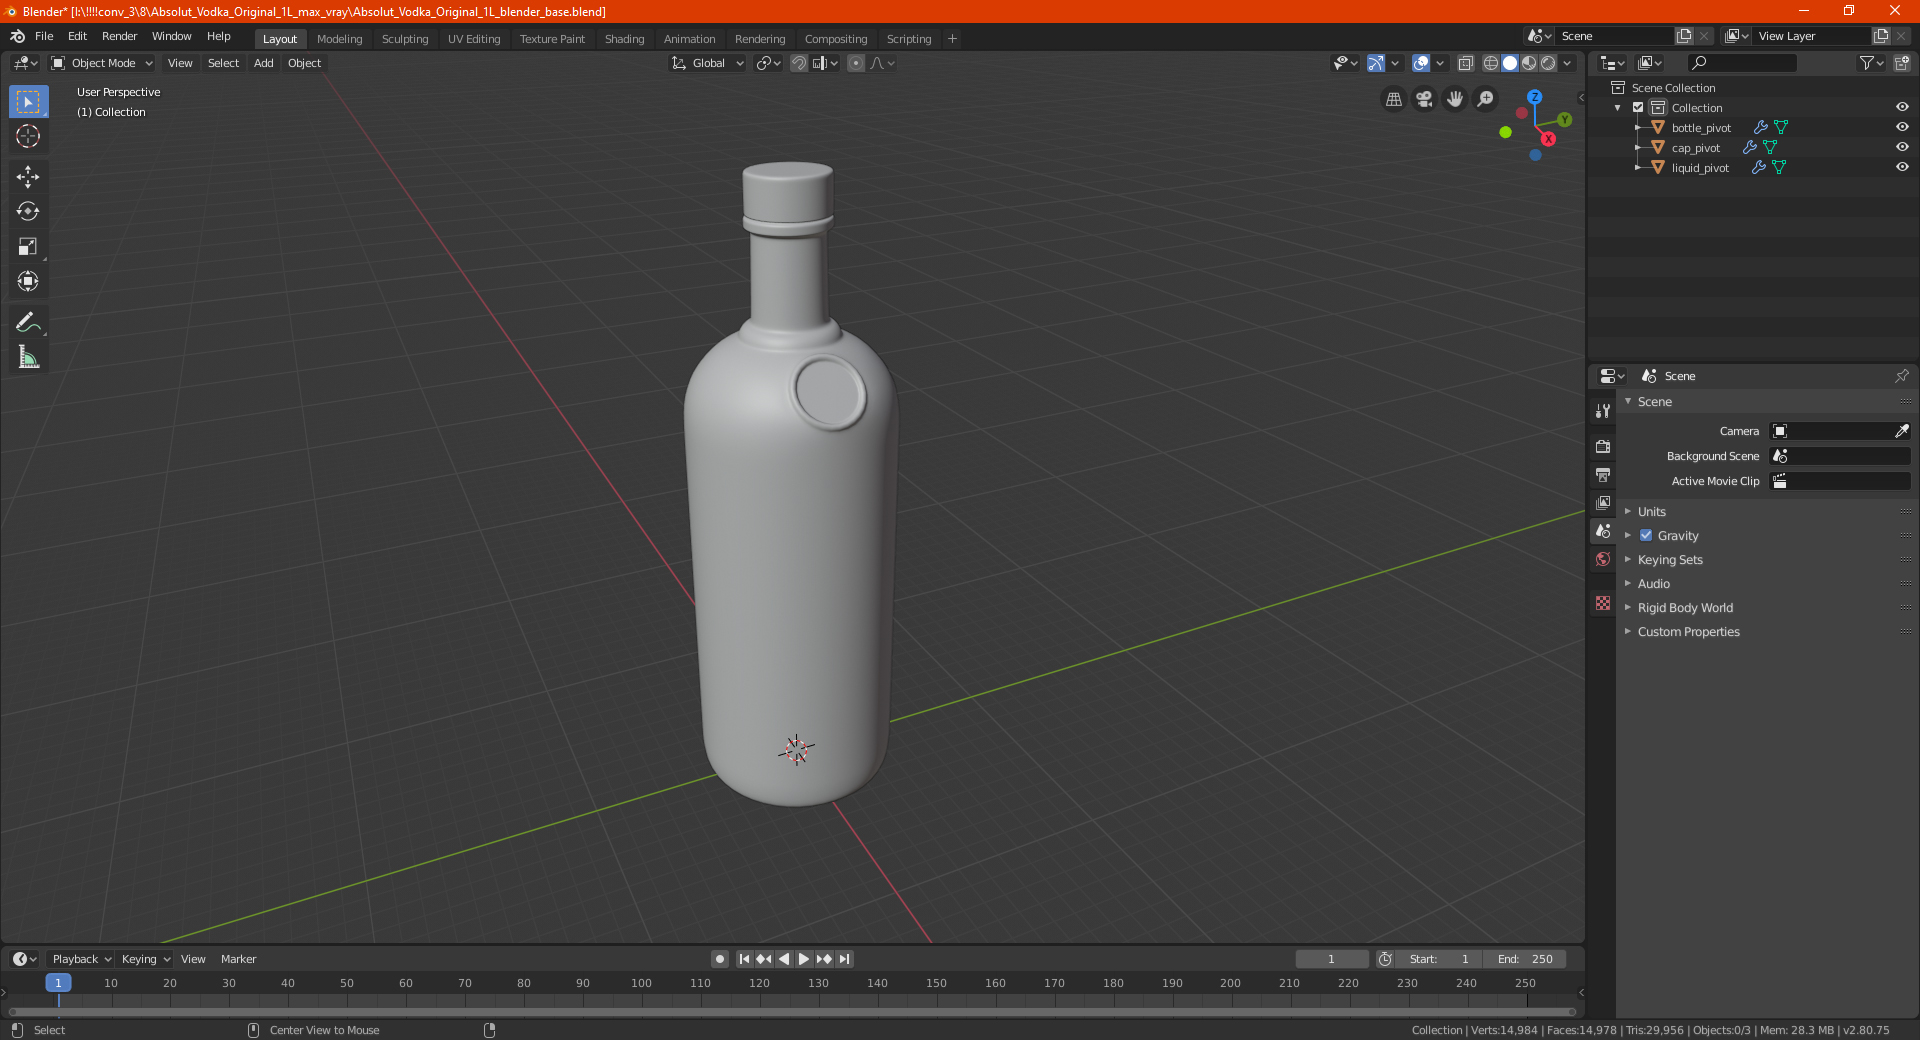Viewport: 1920px width, 1040px height.
Task: Disable the Gravity checkbox
Action: click(1646, 536)
